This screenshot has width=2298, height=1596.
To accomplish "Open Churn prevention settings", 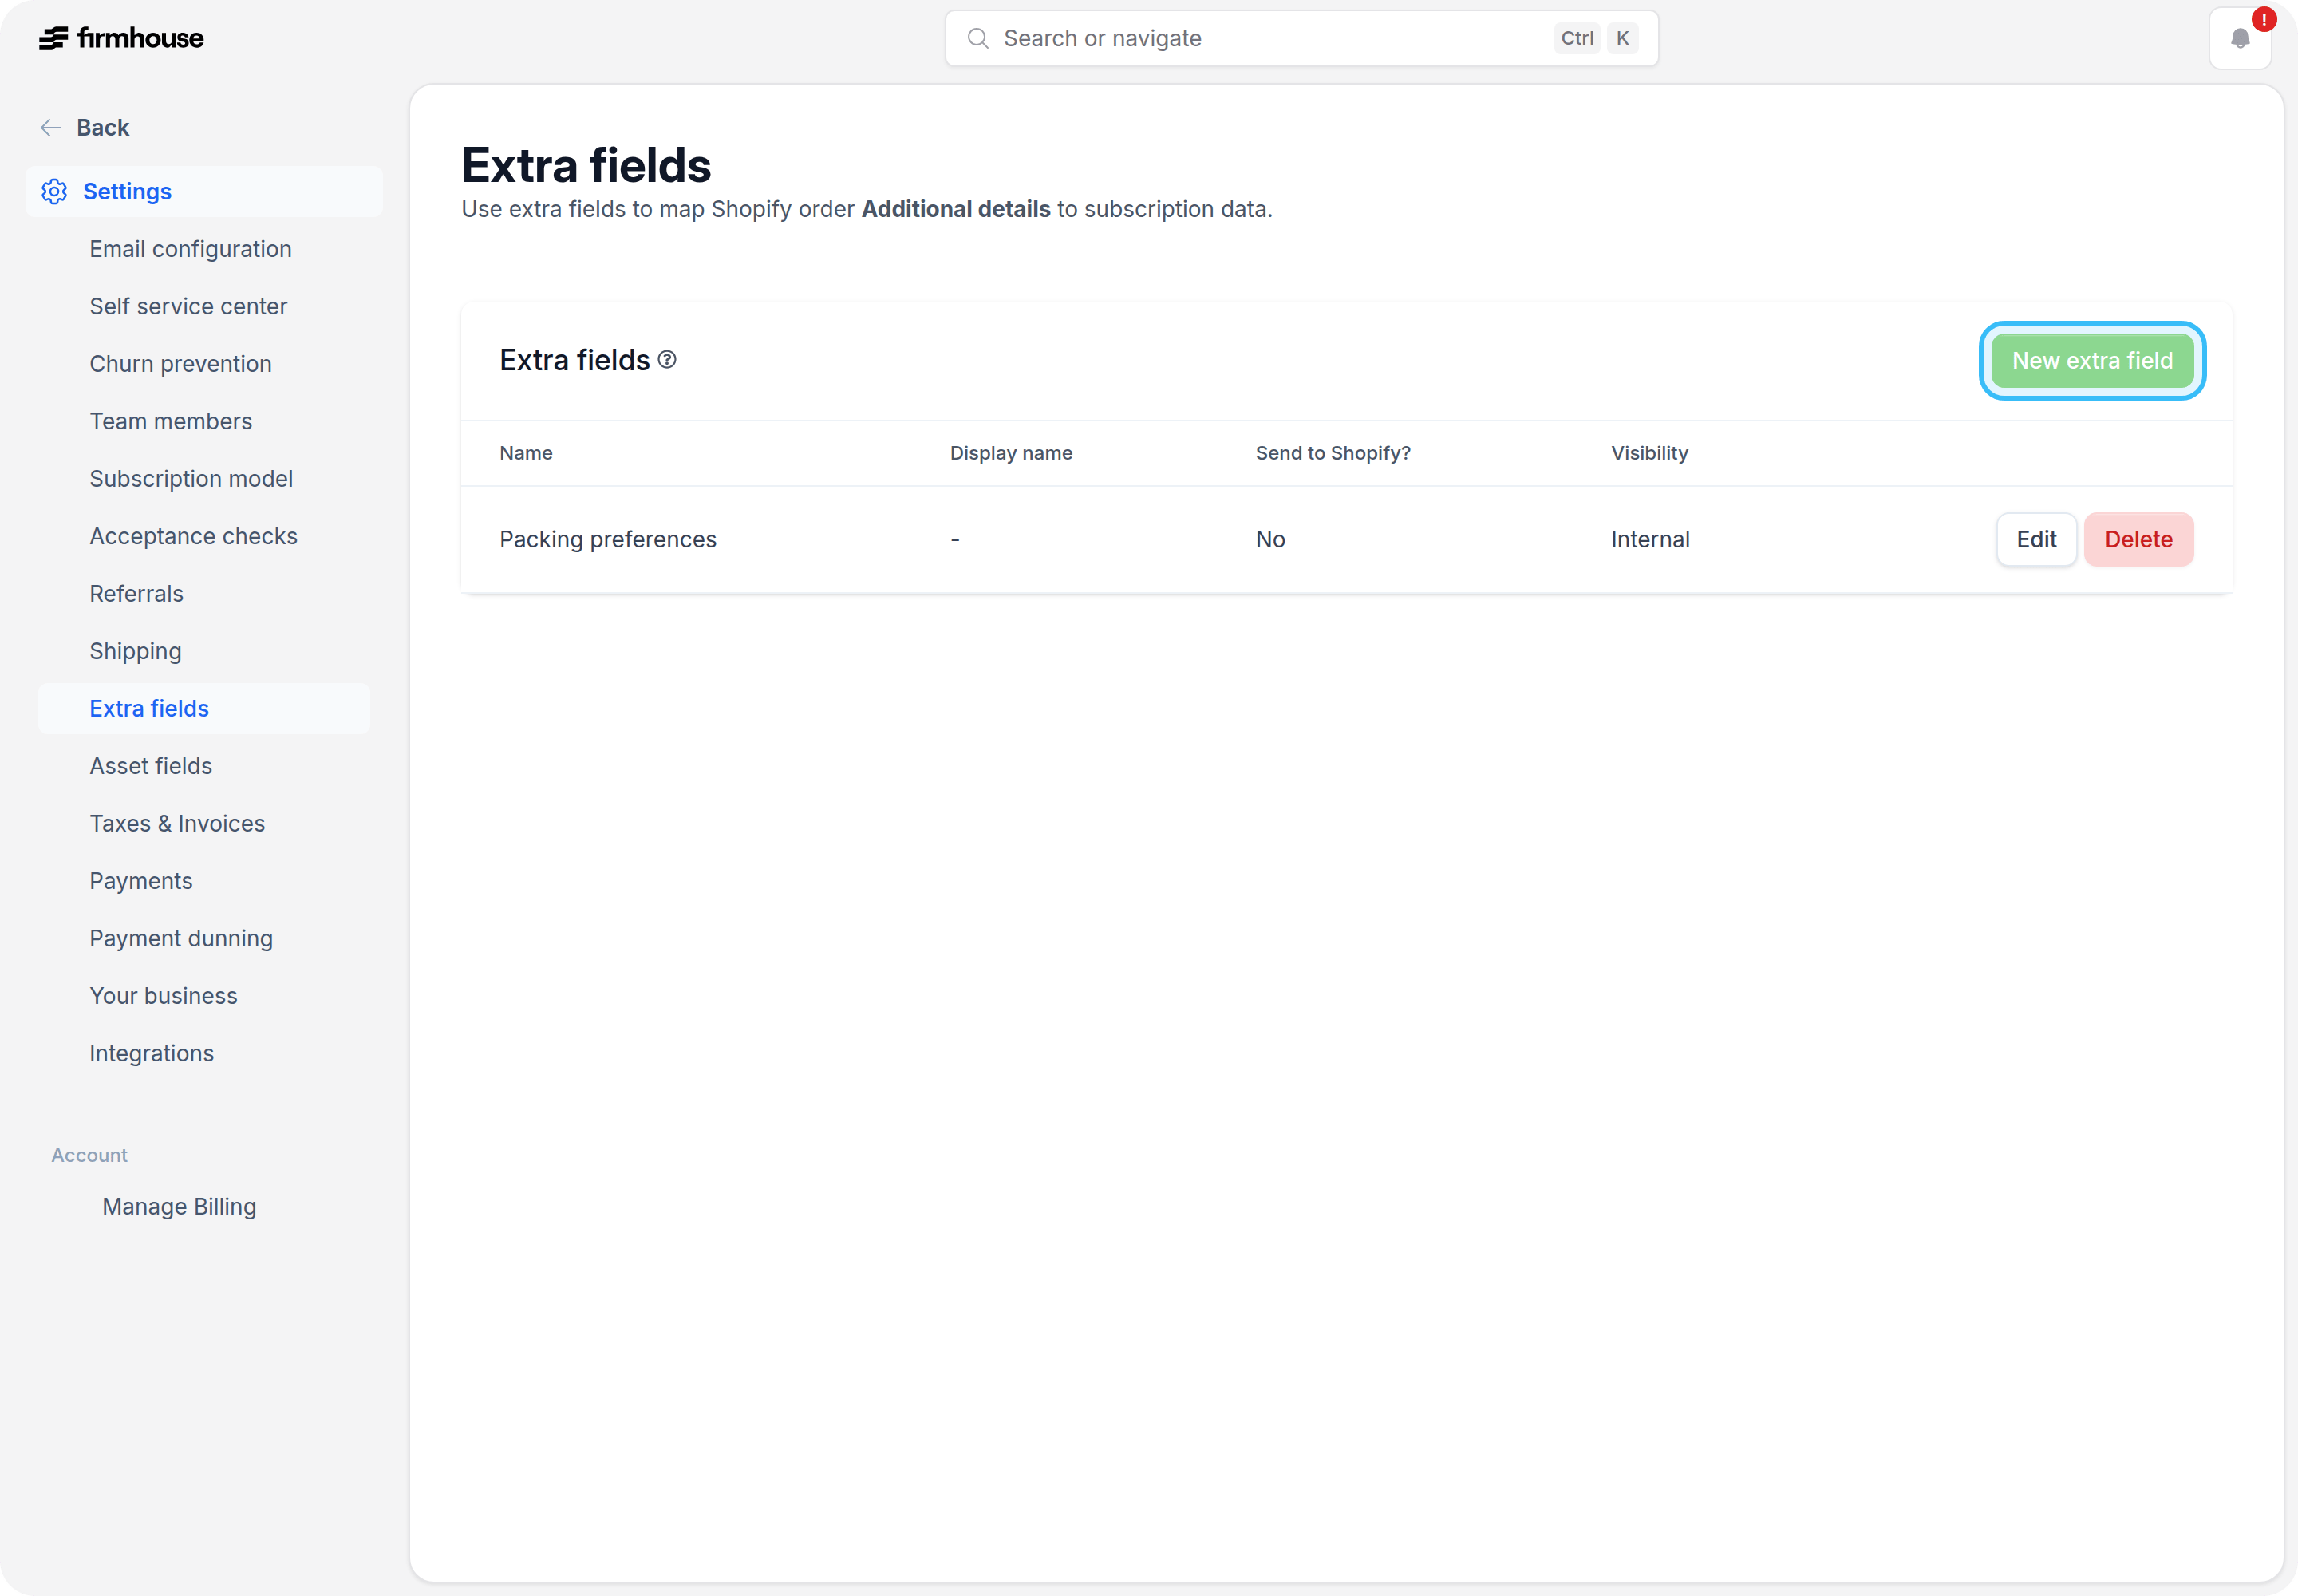I will pyautogui.click(x=180, y=364).
